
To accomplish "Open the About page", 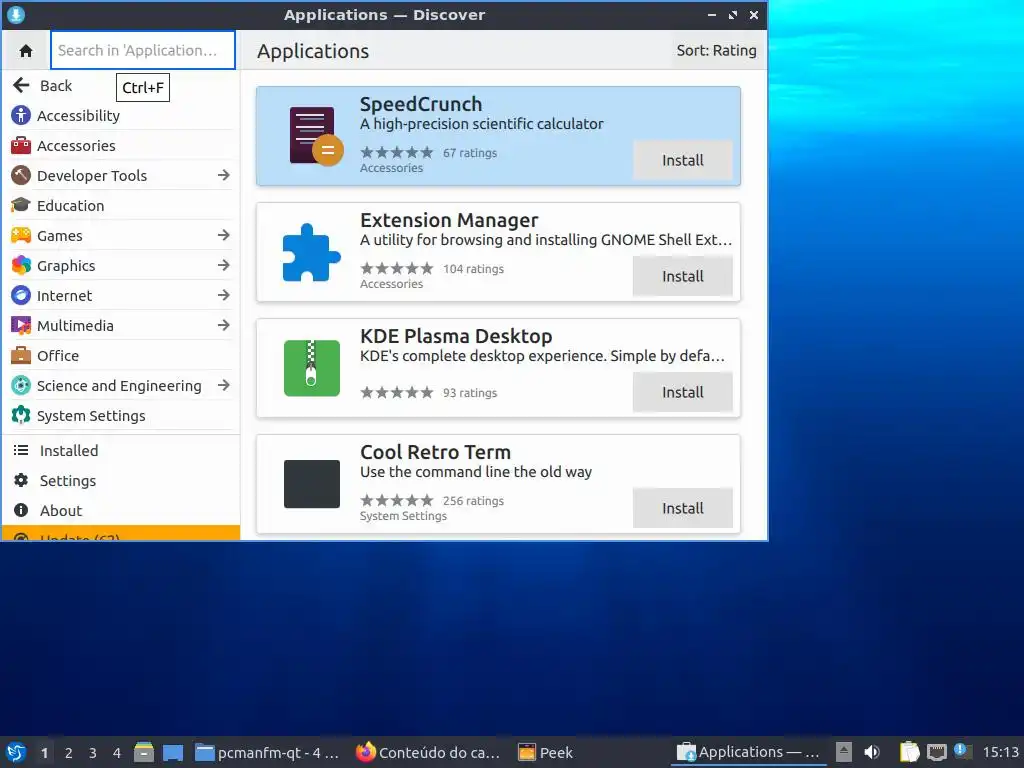I will tap(121, 511).
